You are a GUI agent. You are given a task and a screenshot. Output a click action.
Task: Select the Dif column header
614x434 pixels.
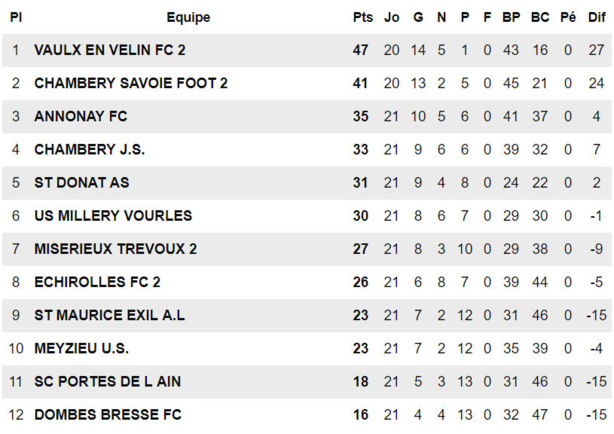click(596, 17)
